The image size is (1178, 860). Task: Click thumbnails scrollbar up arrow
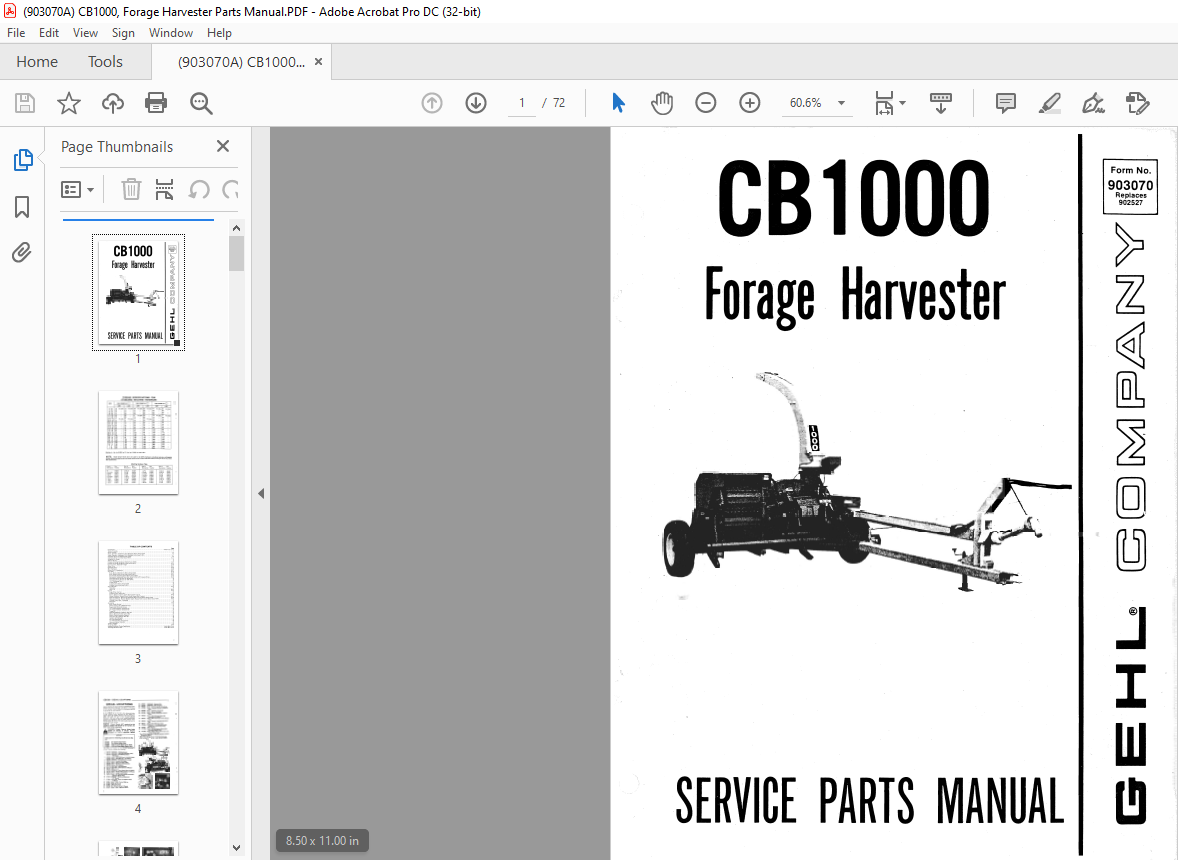tap(237, 228)
